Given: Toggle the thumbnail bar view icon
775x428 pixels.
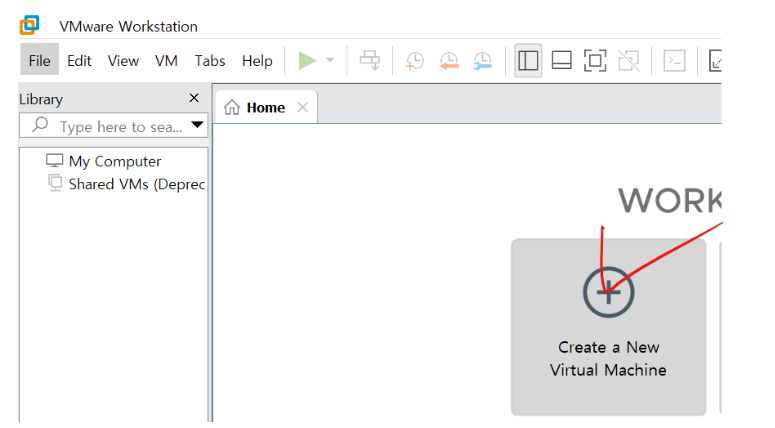Looking at the screenshot, I should (561, 61).
